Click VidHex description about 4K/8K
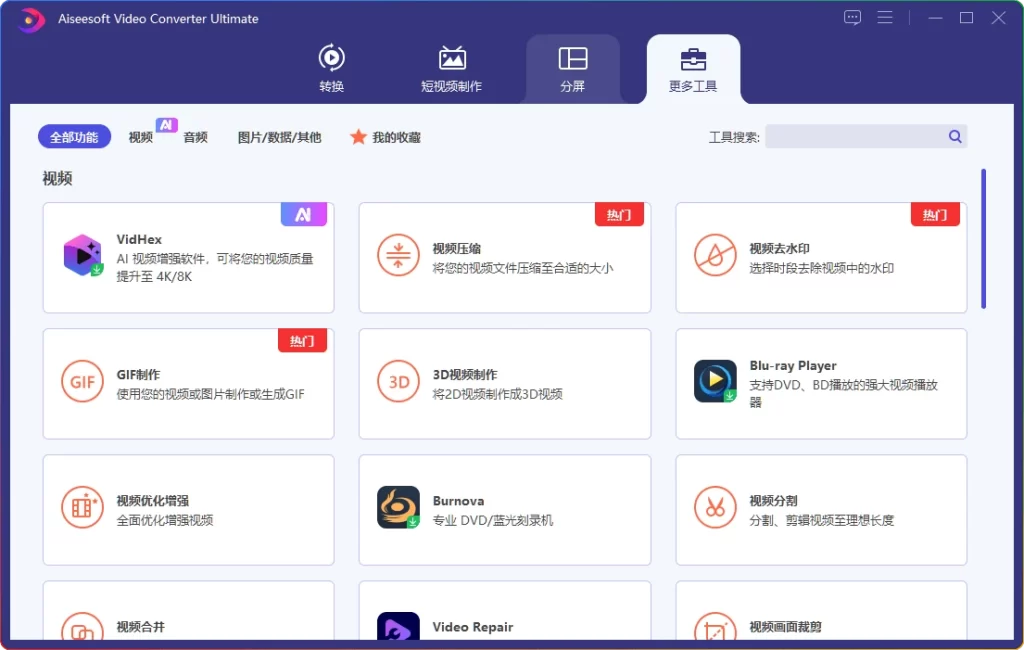Screen dimensions: 1024x650 [215, 267]
